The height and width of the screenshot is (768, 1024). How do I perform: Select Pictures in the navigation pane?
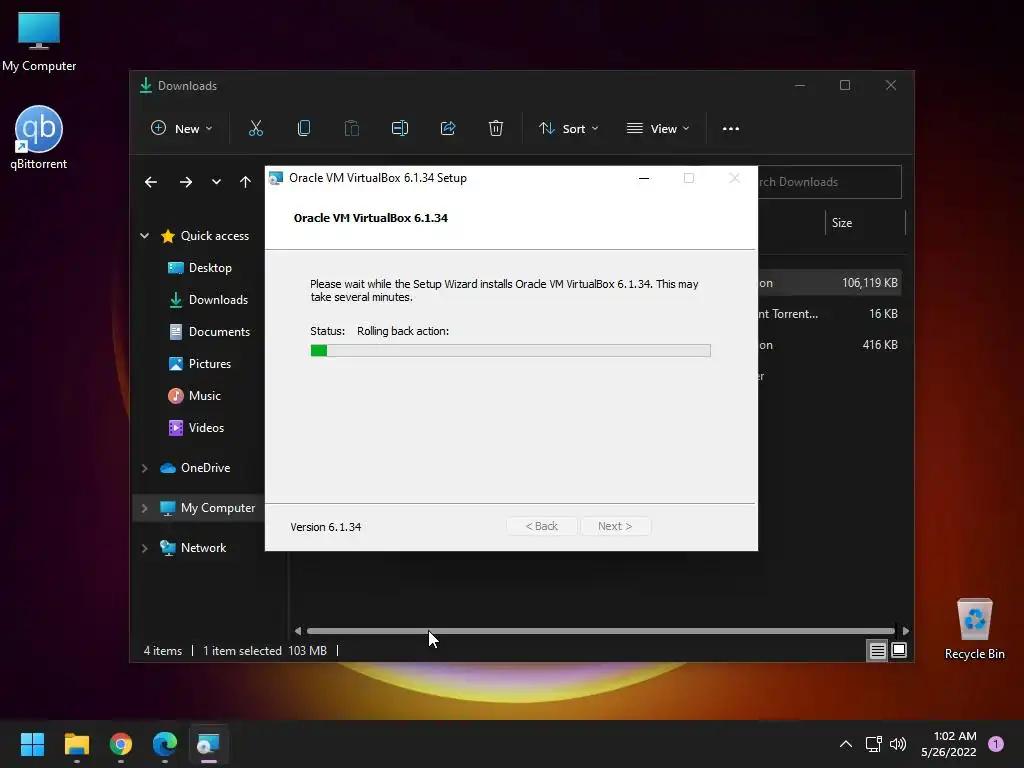pyautogui.click(x=200, y=364)
